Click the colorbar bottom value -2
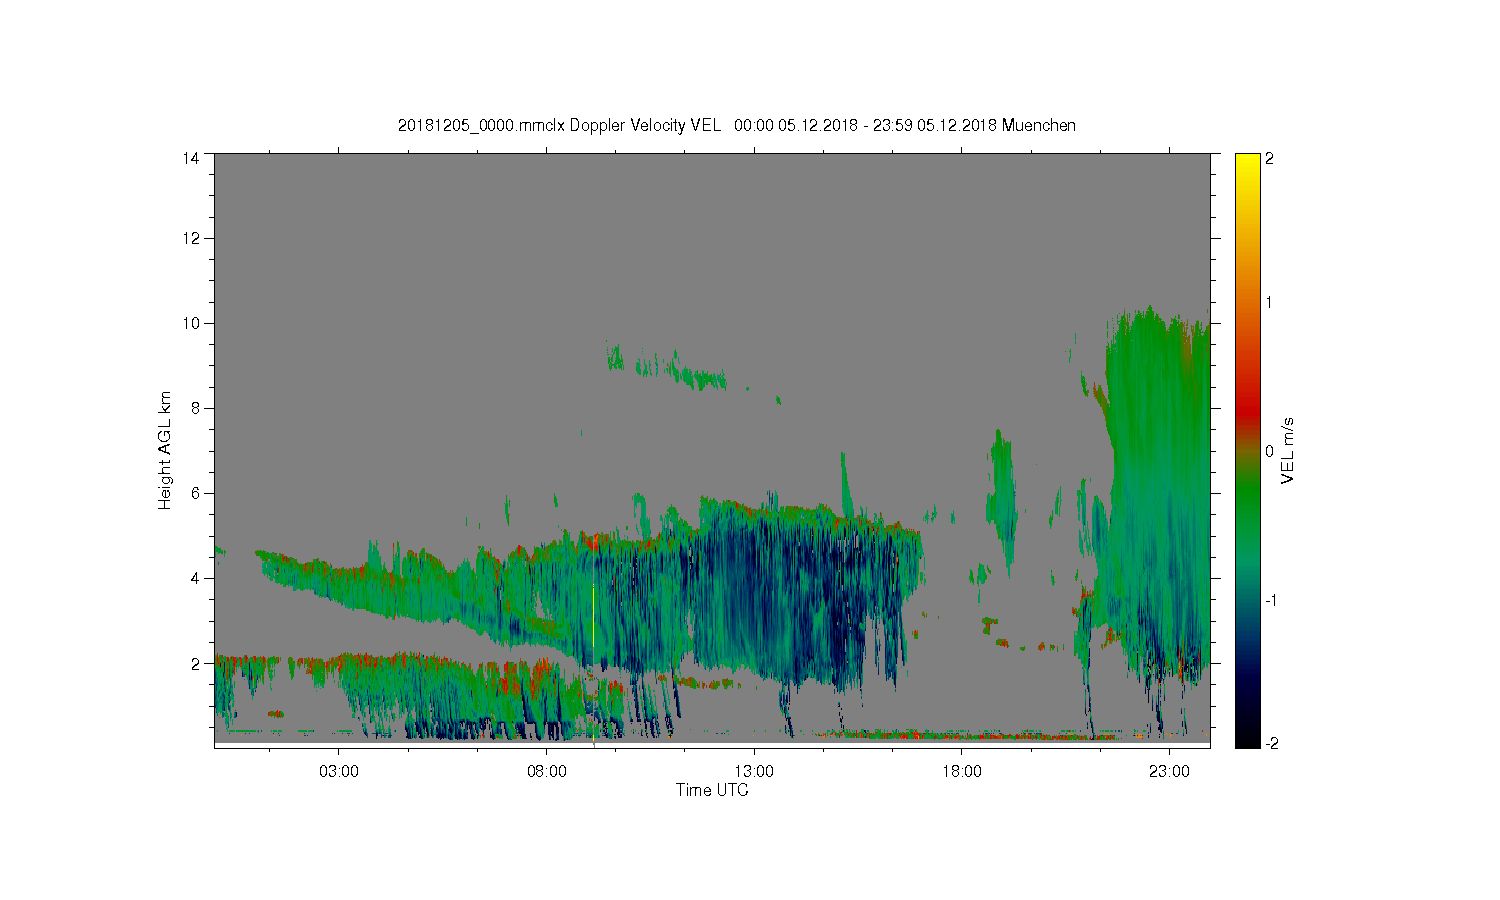This screenshot has width=1500, height=900. 1270,743
